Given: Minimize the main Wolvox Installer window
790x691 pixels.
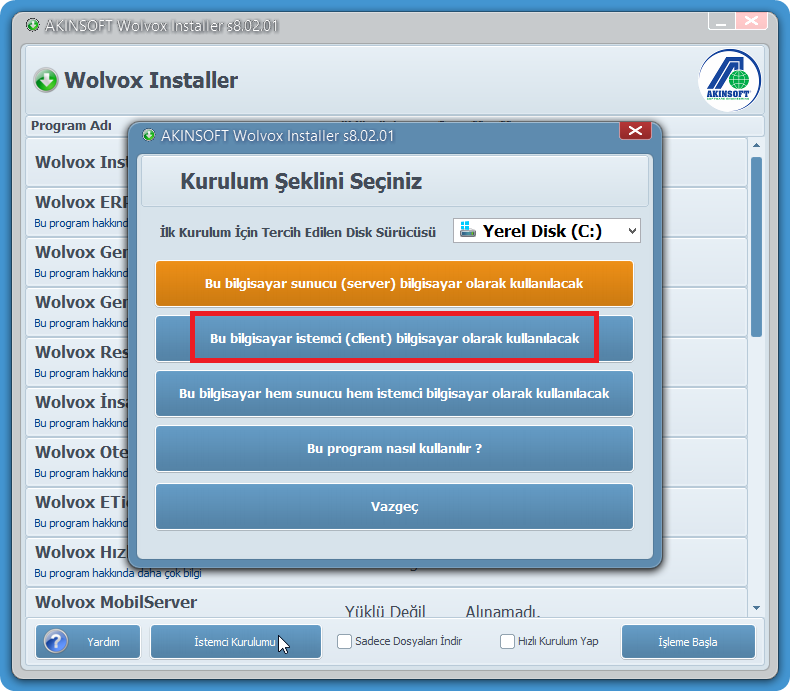Looking at the screenshot, I should (721, 22).
